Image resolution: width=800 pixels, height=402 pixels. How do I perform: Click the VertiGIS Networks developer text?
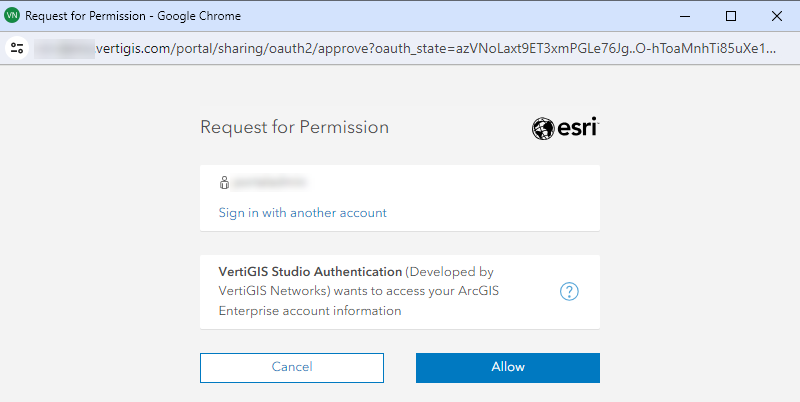275,291
